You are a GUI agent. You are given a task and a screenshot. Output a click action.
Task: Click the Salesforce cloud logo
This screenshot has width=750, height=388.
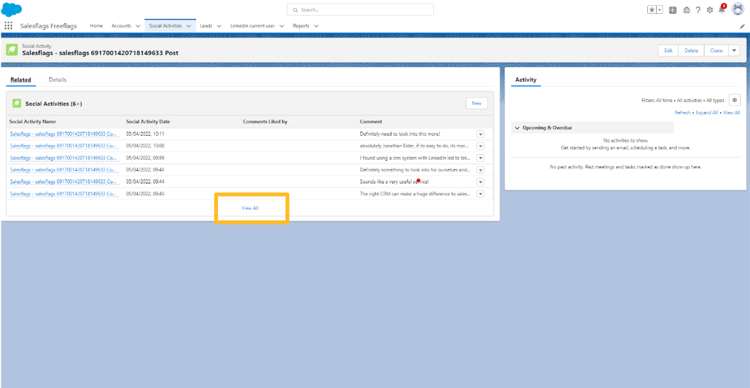(11, 9)
